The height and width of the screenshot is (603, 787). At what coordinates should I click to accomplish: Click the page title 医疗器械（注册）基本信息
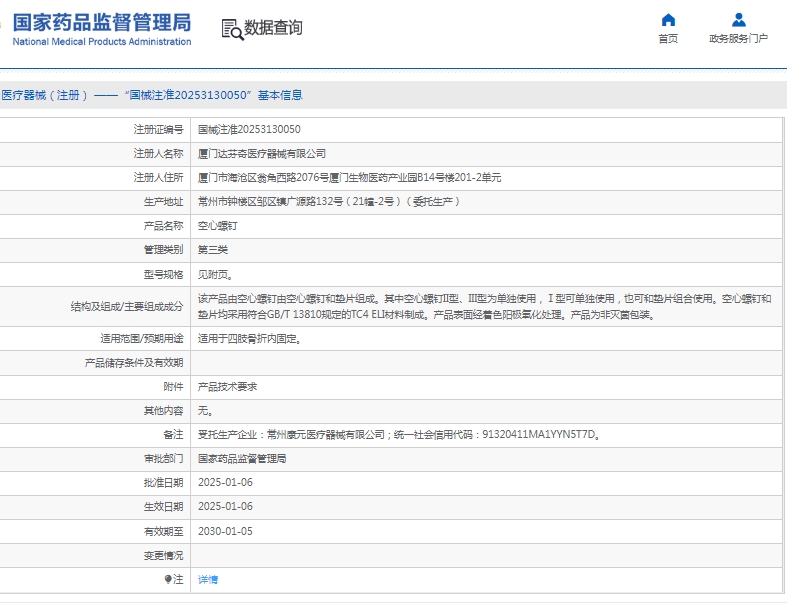click(152, 95)
